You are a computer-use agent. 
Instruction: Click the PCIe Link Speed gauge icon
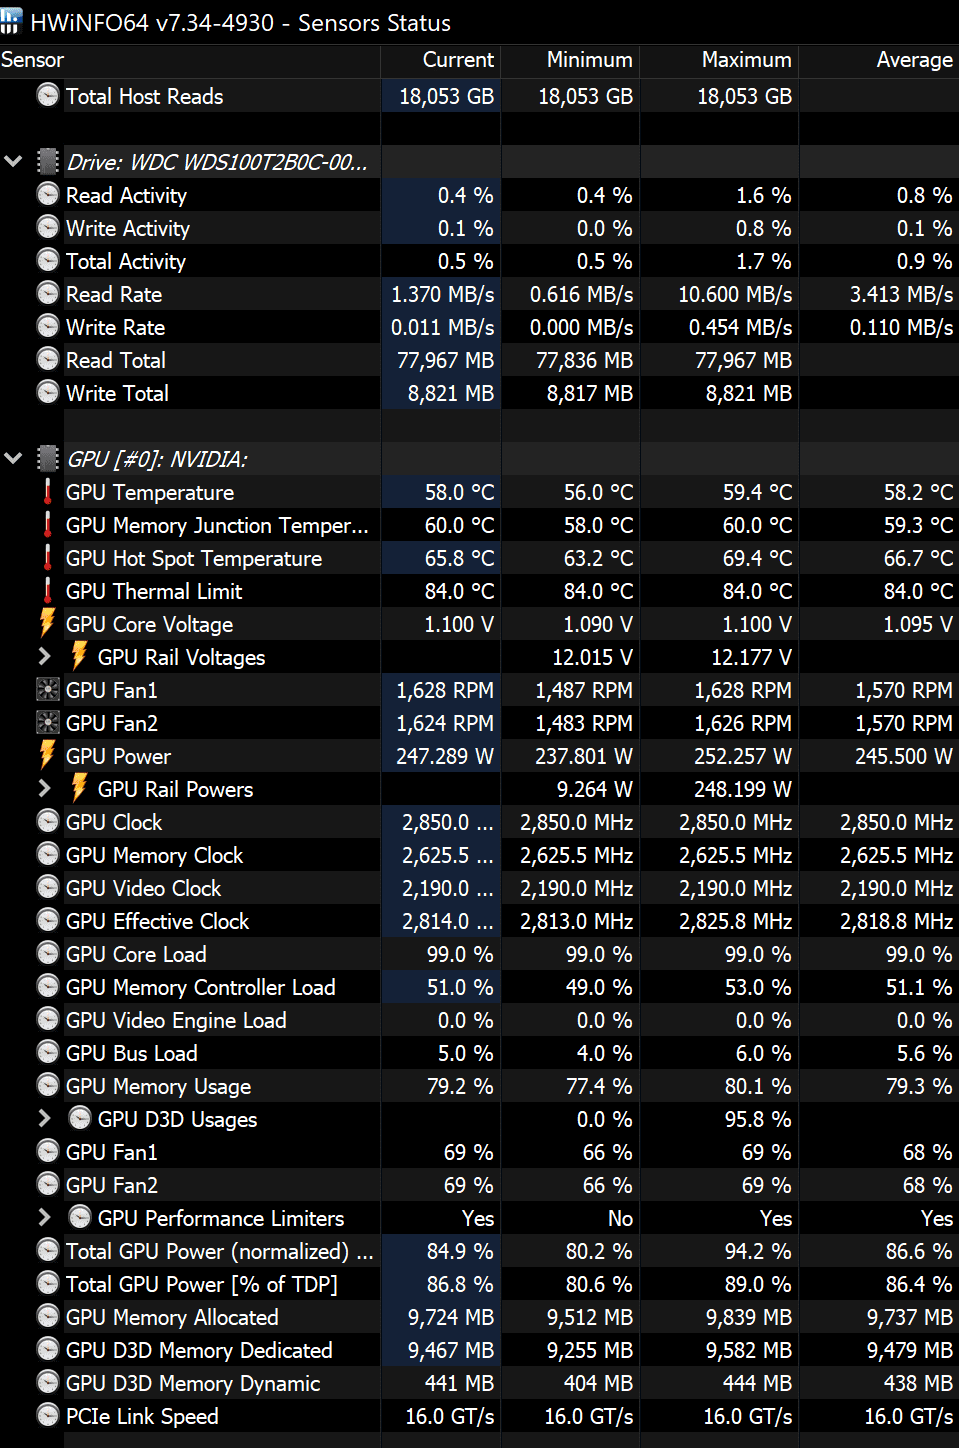(x=47, y=1415)
